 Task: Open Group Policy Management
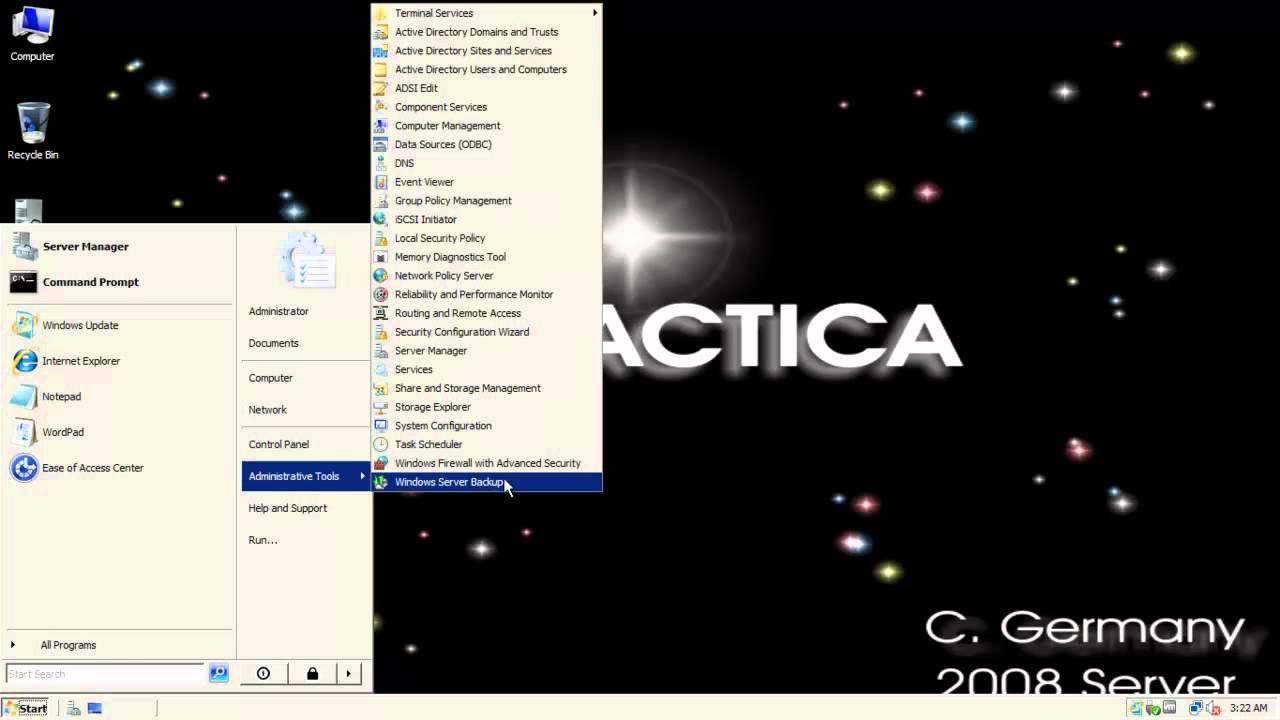click(487, 201)
